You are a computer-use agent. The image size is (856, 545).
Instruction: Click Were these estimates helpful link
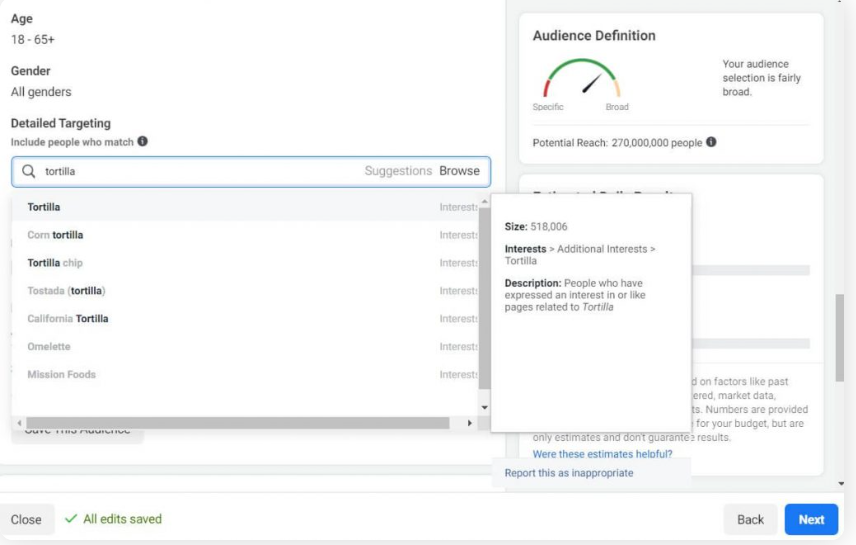click(x=602, y=454)
